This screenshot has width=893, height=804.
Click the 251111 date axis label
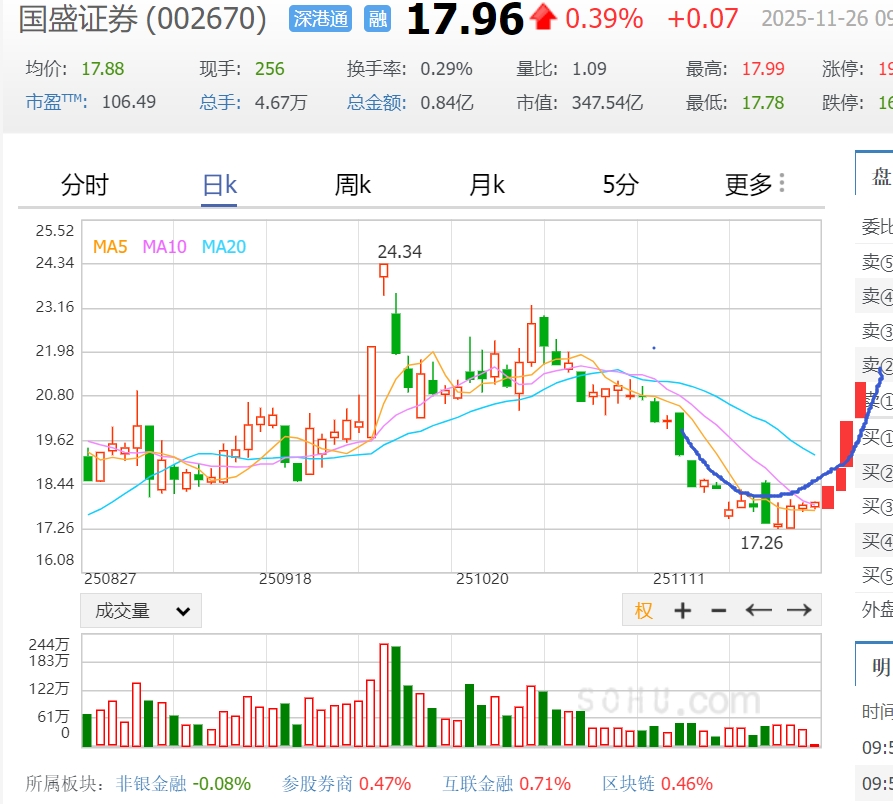click(679, 579)
